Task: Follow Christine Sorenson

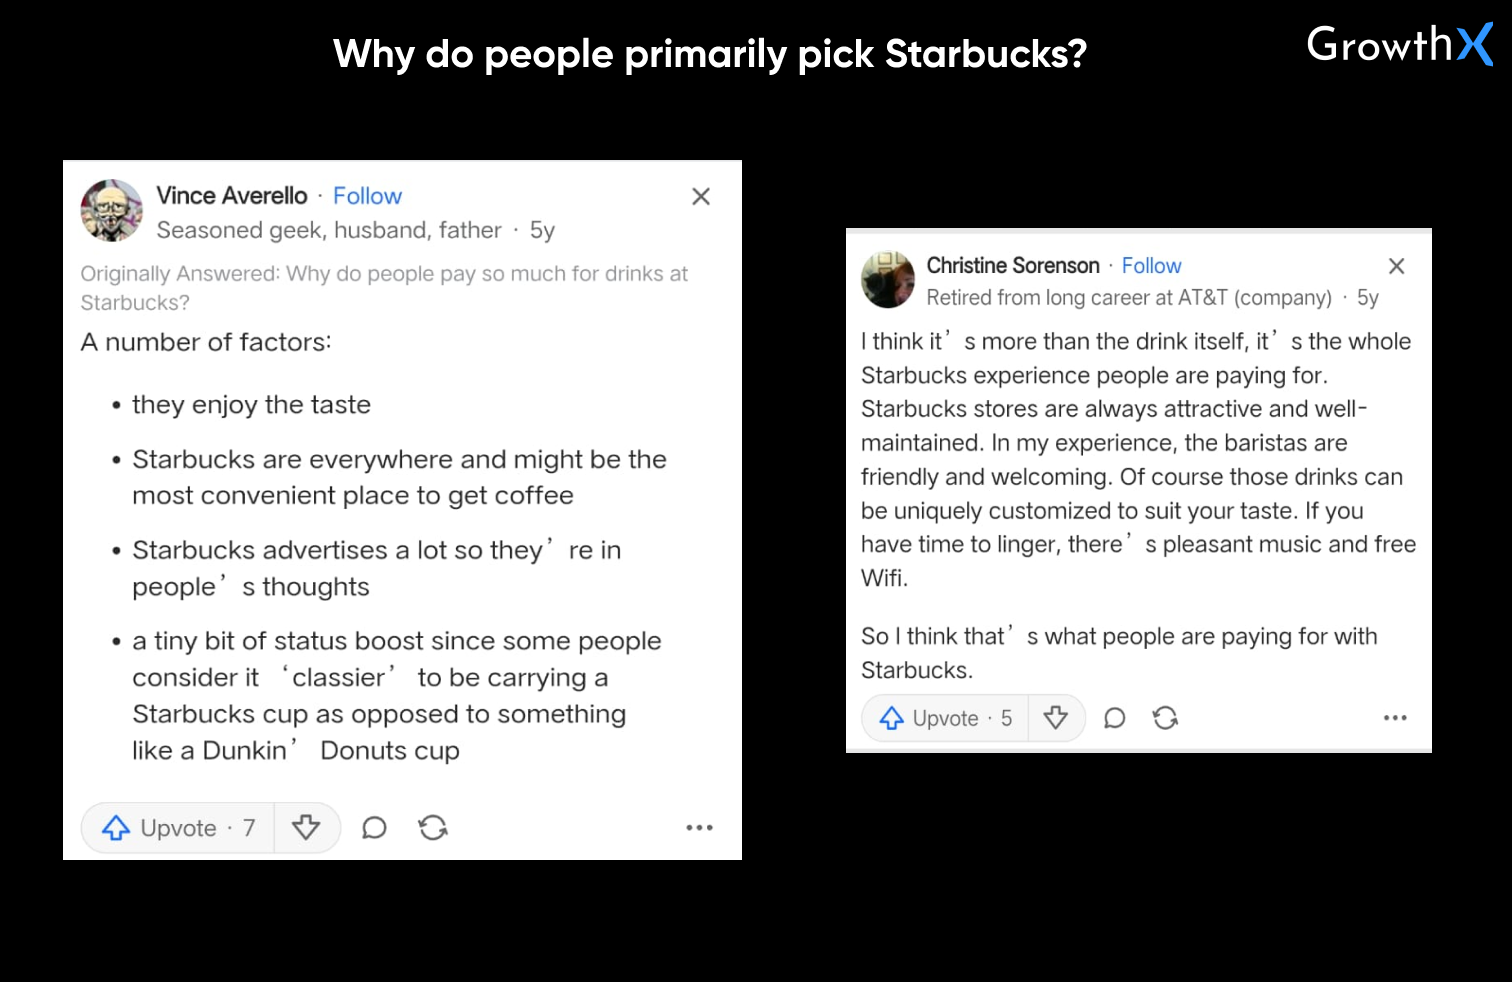Action: 1151,266
